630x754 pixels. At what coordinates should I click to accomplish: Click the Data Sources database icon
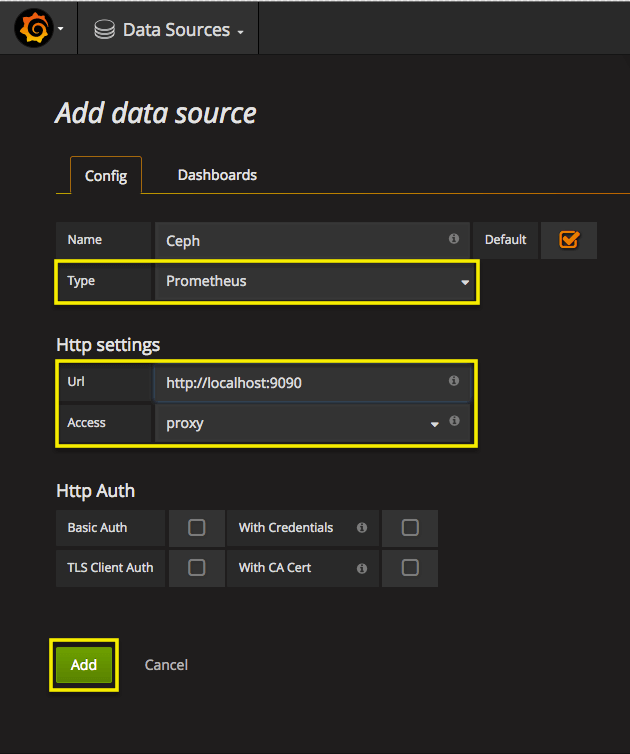pos(104,30)
